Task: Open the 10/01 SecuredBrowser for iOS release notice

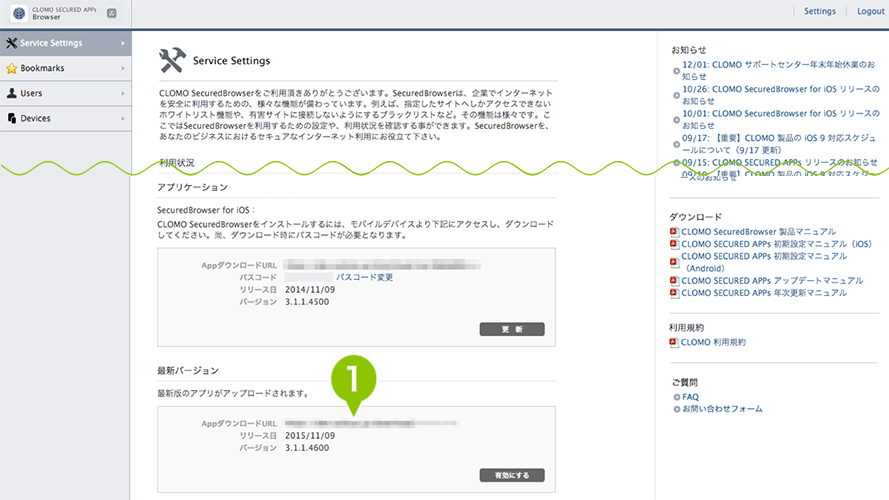Action: coord(781,119)
